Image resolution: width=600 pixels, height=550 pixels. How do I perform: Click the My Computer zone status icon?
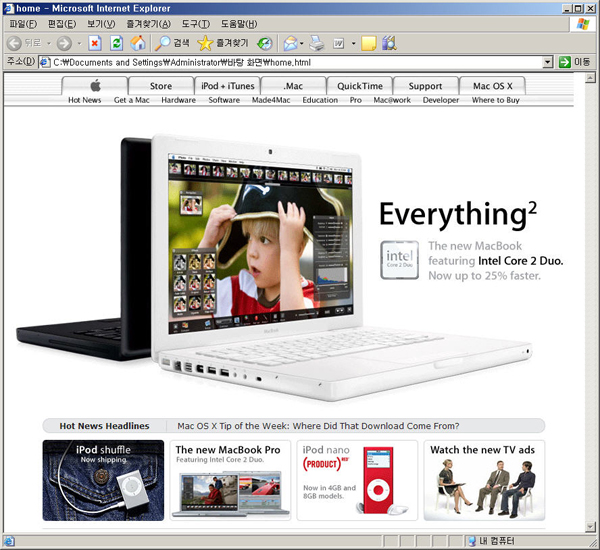pyautogui.click(x=472, y=541)
